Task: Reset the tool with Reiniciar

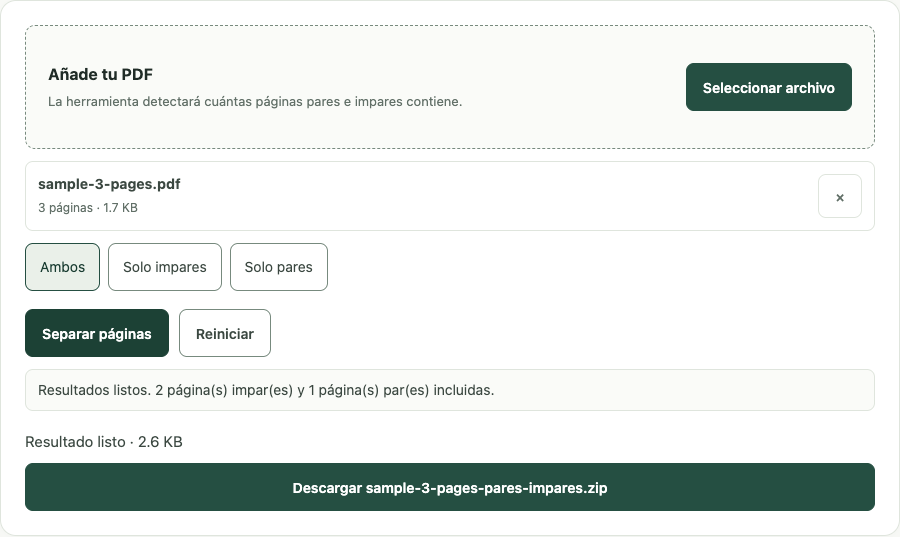Action: click(225, 333)
